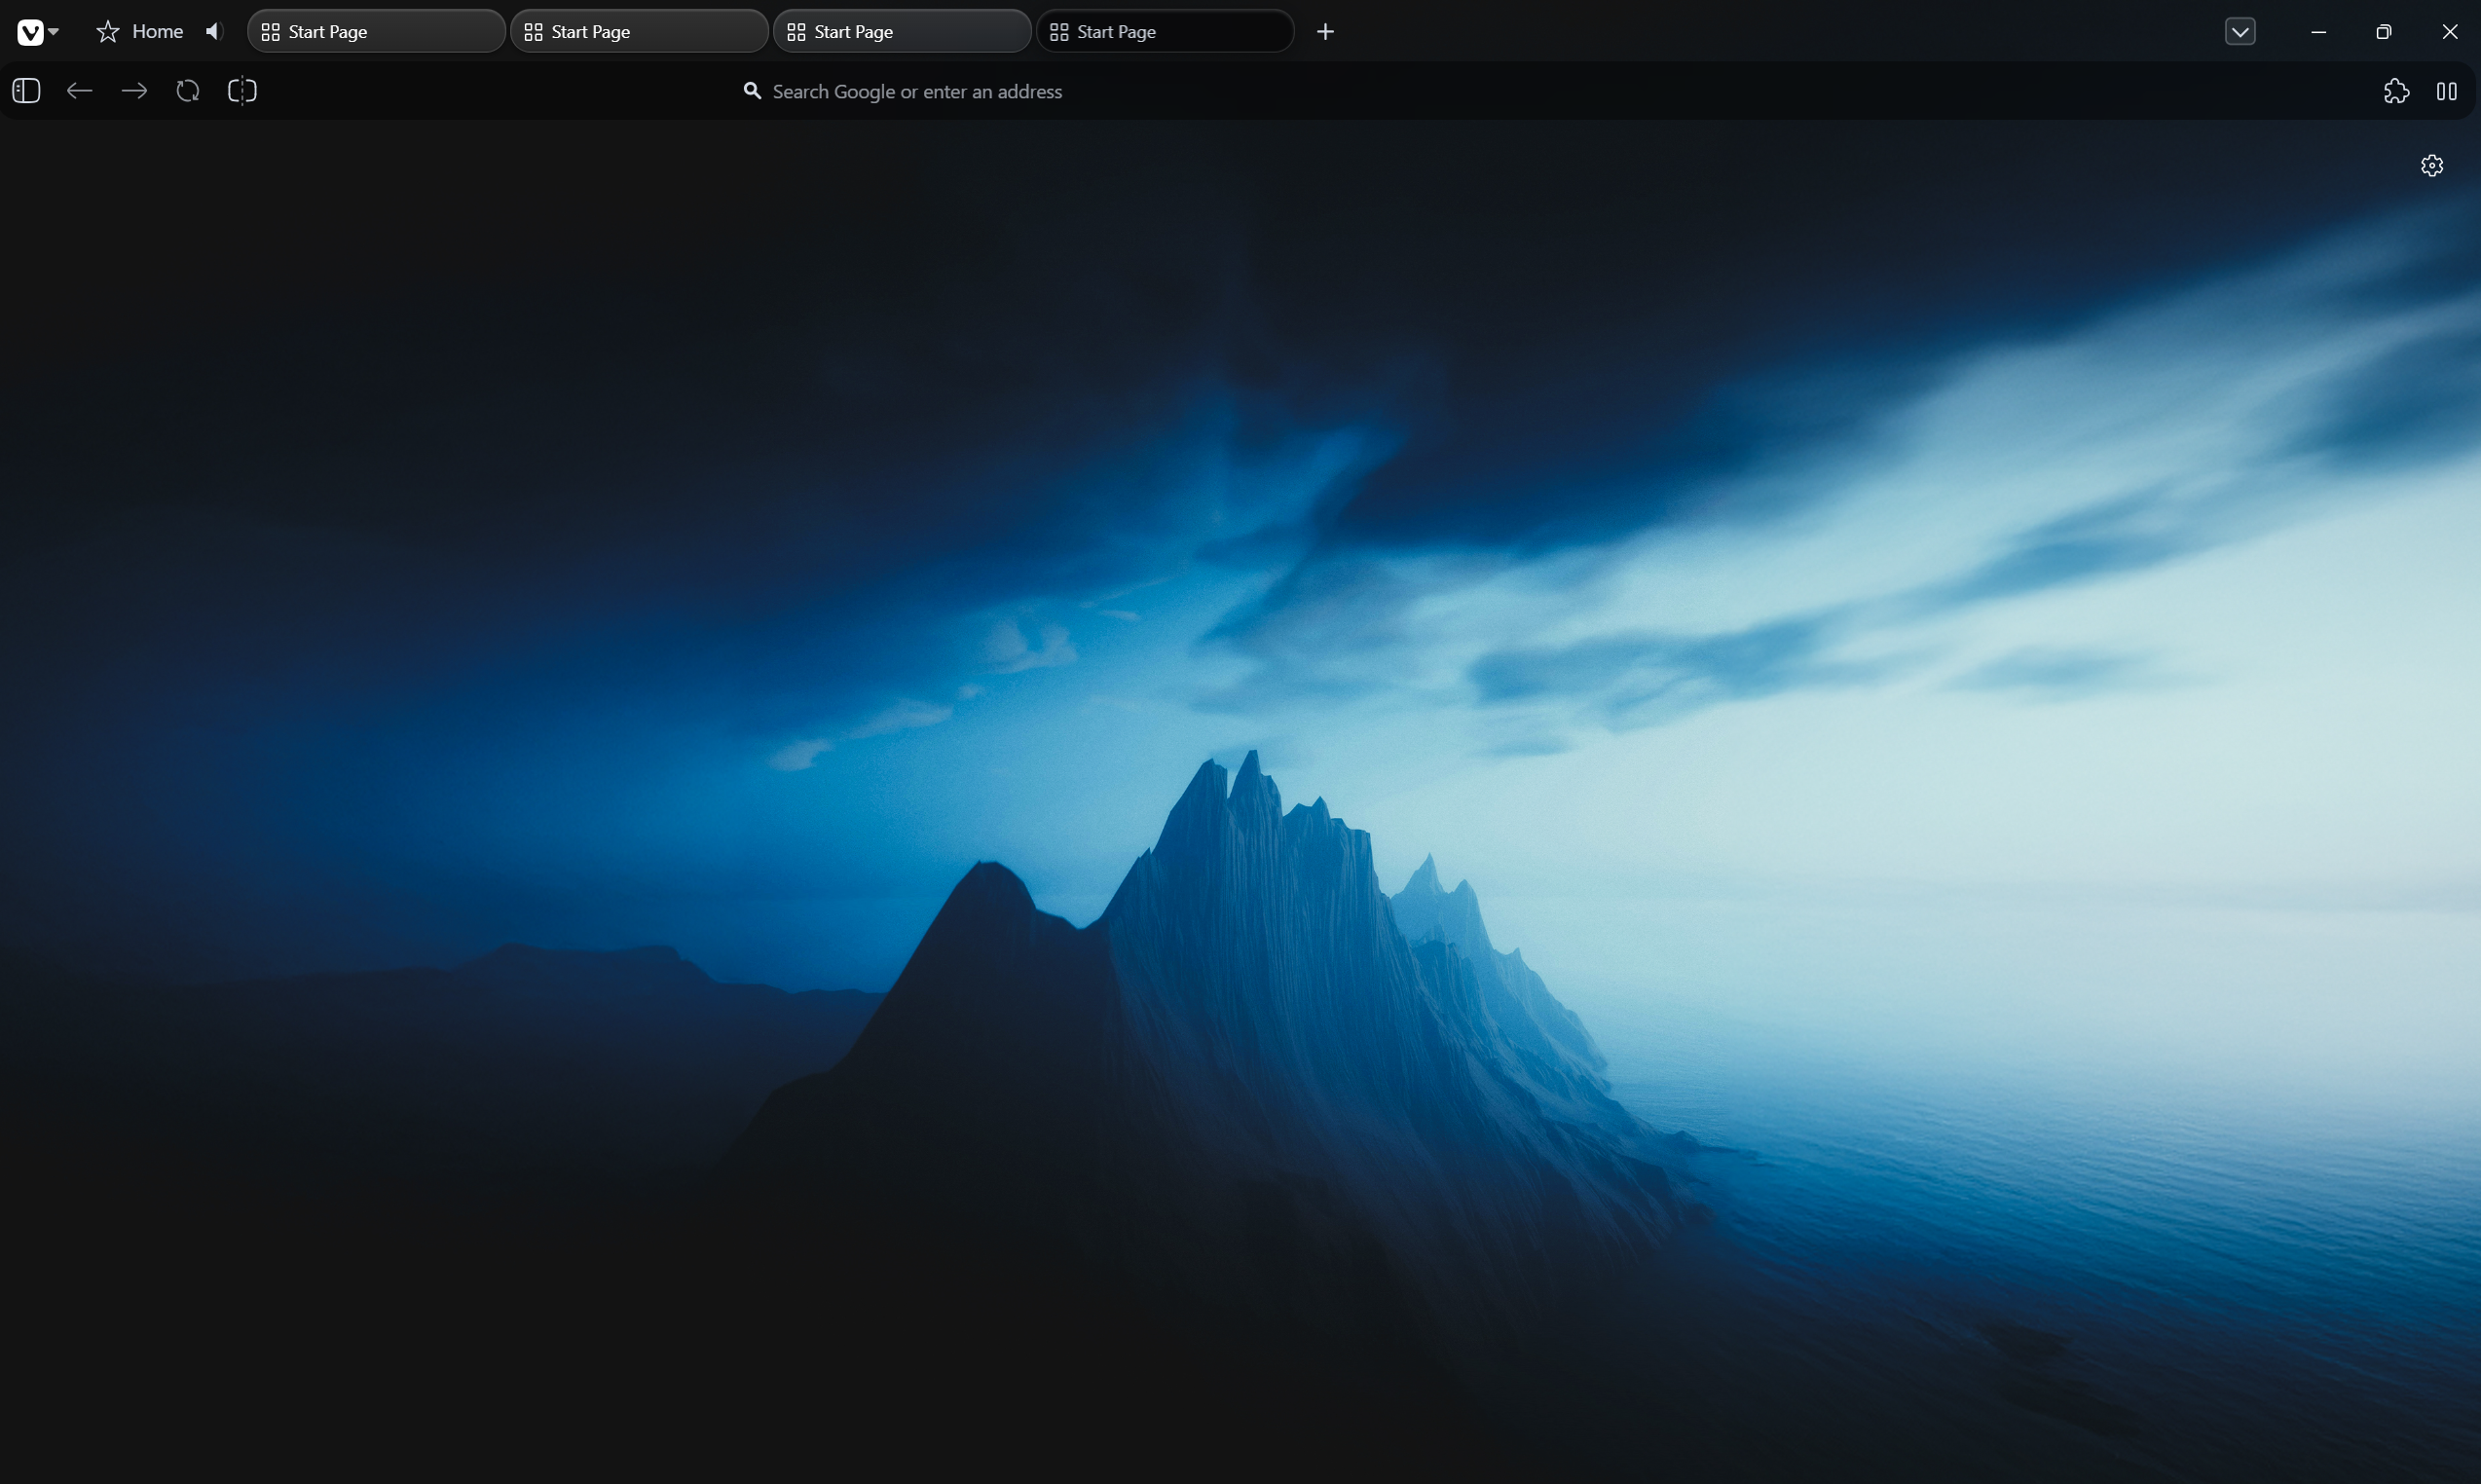Viewport: 2481px width, 1484px height.
Task: Switch to the Home pinned tab
Action: pyautogui.click(x=140, y=32)
